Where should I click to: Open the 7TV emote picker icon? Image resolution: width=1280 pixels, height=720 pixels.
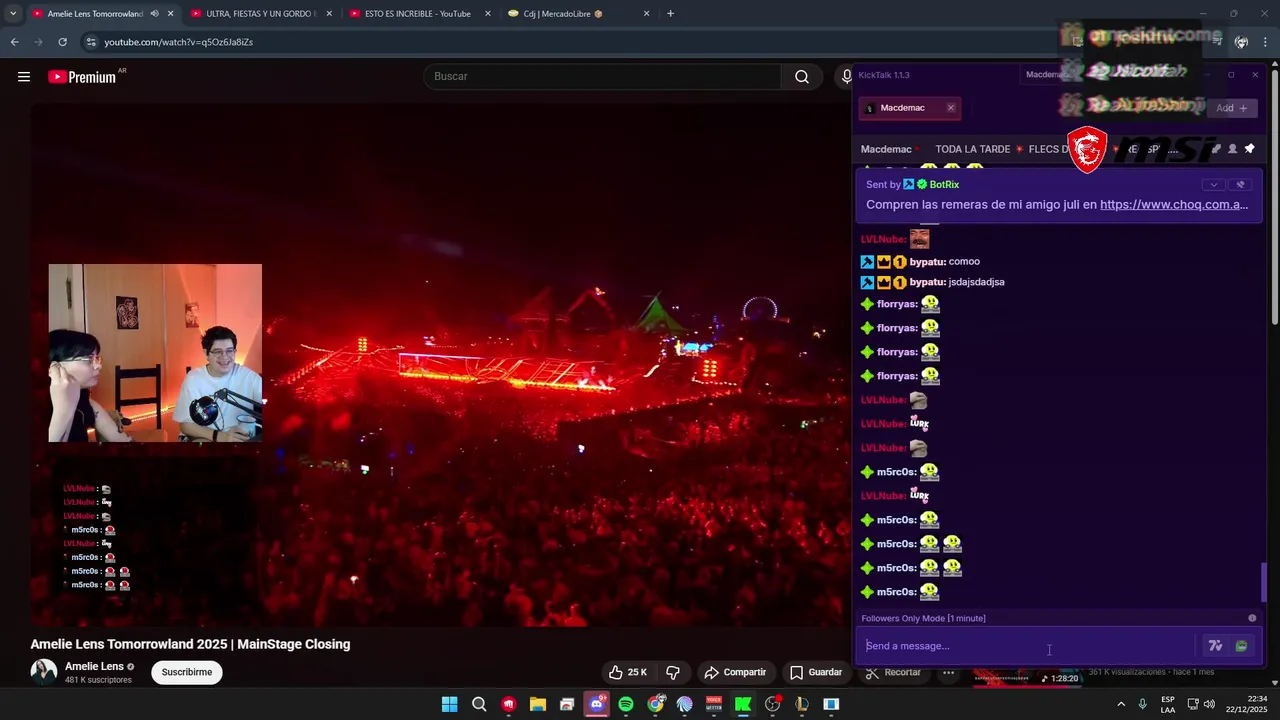tap(1215, 646)
